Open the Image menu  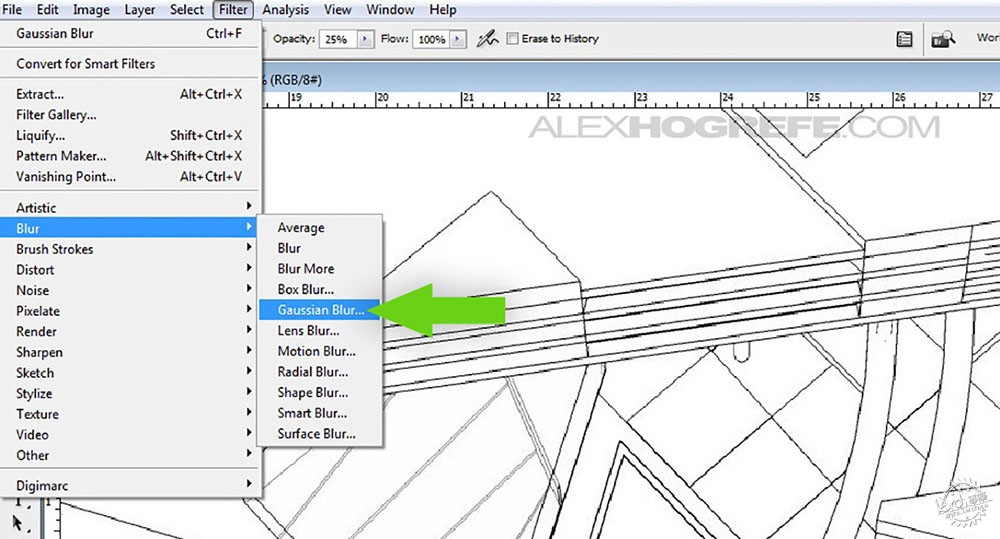click(91, 10)
